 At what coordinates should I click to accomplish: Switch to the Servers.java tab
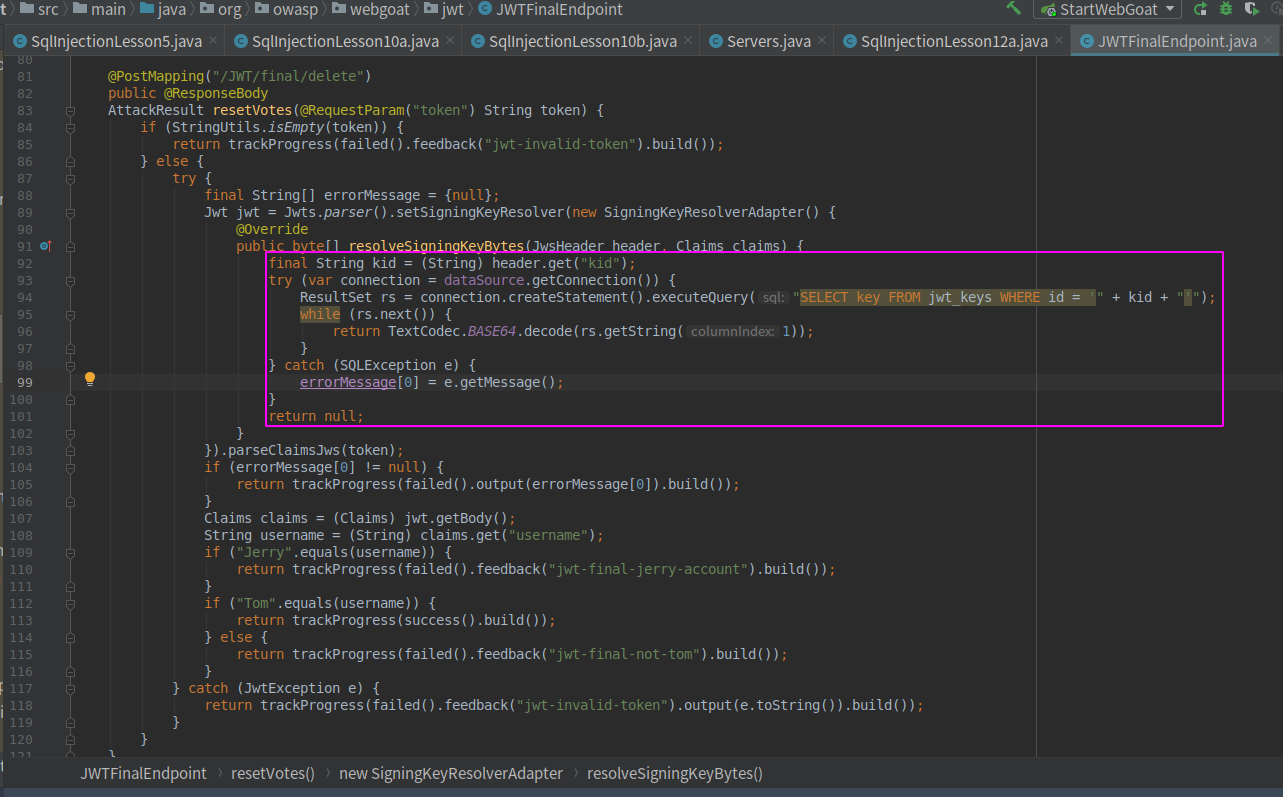tap(768, 41)
